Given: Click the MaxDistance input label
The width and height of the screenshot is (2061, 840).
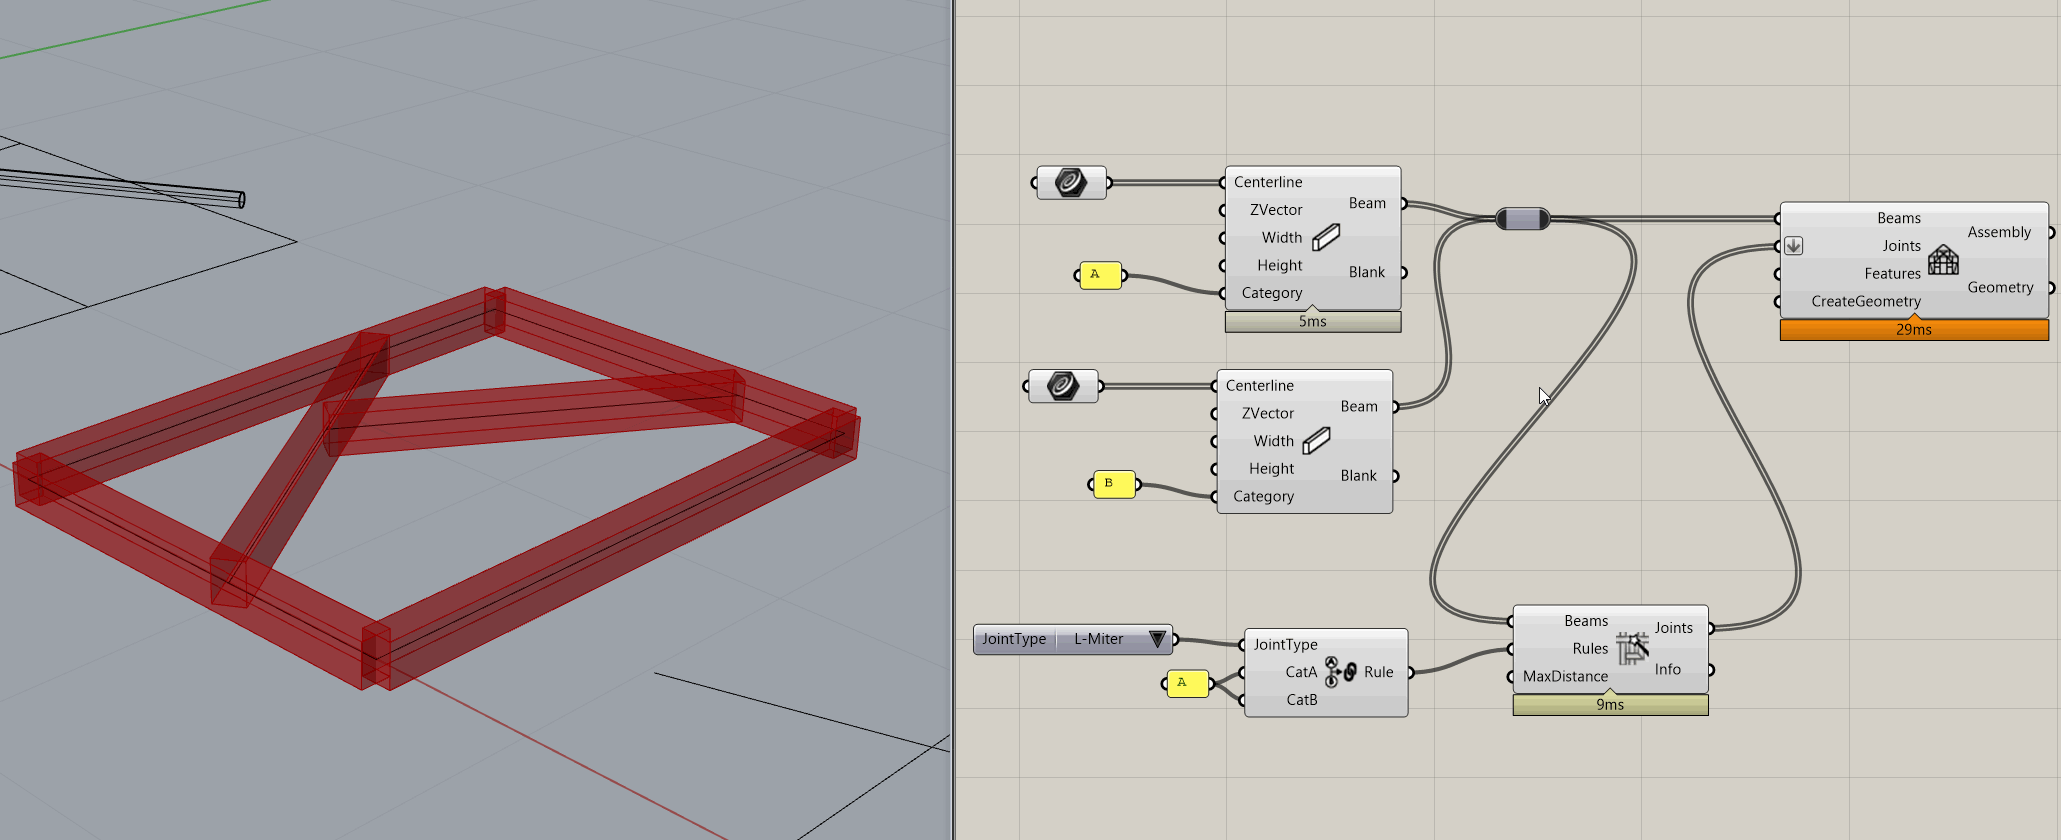Looking at the screenshot, I should [x=1565, y=676].
